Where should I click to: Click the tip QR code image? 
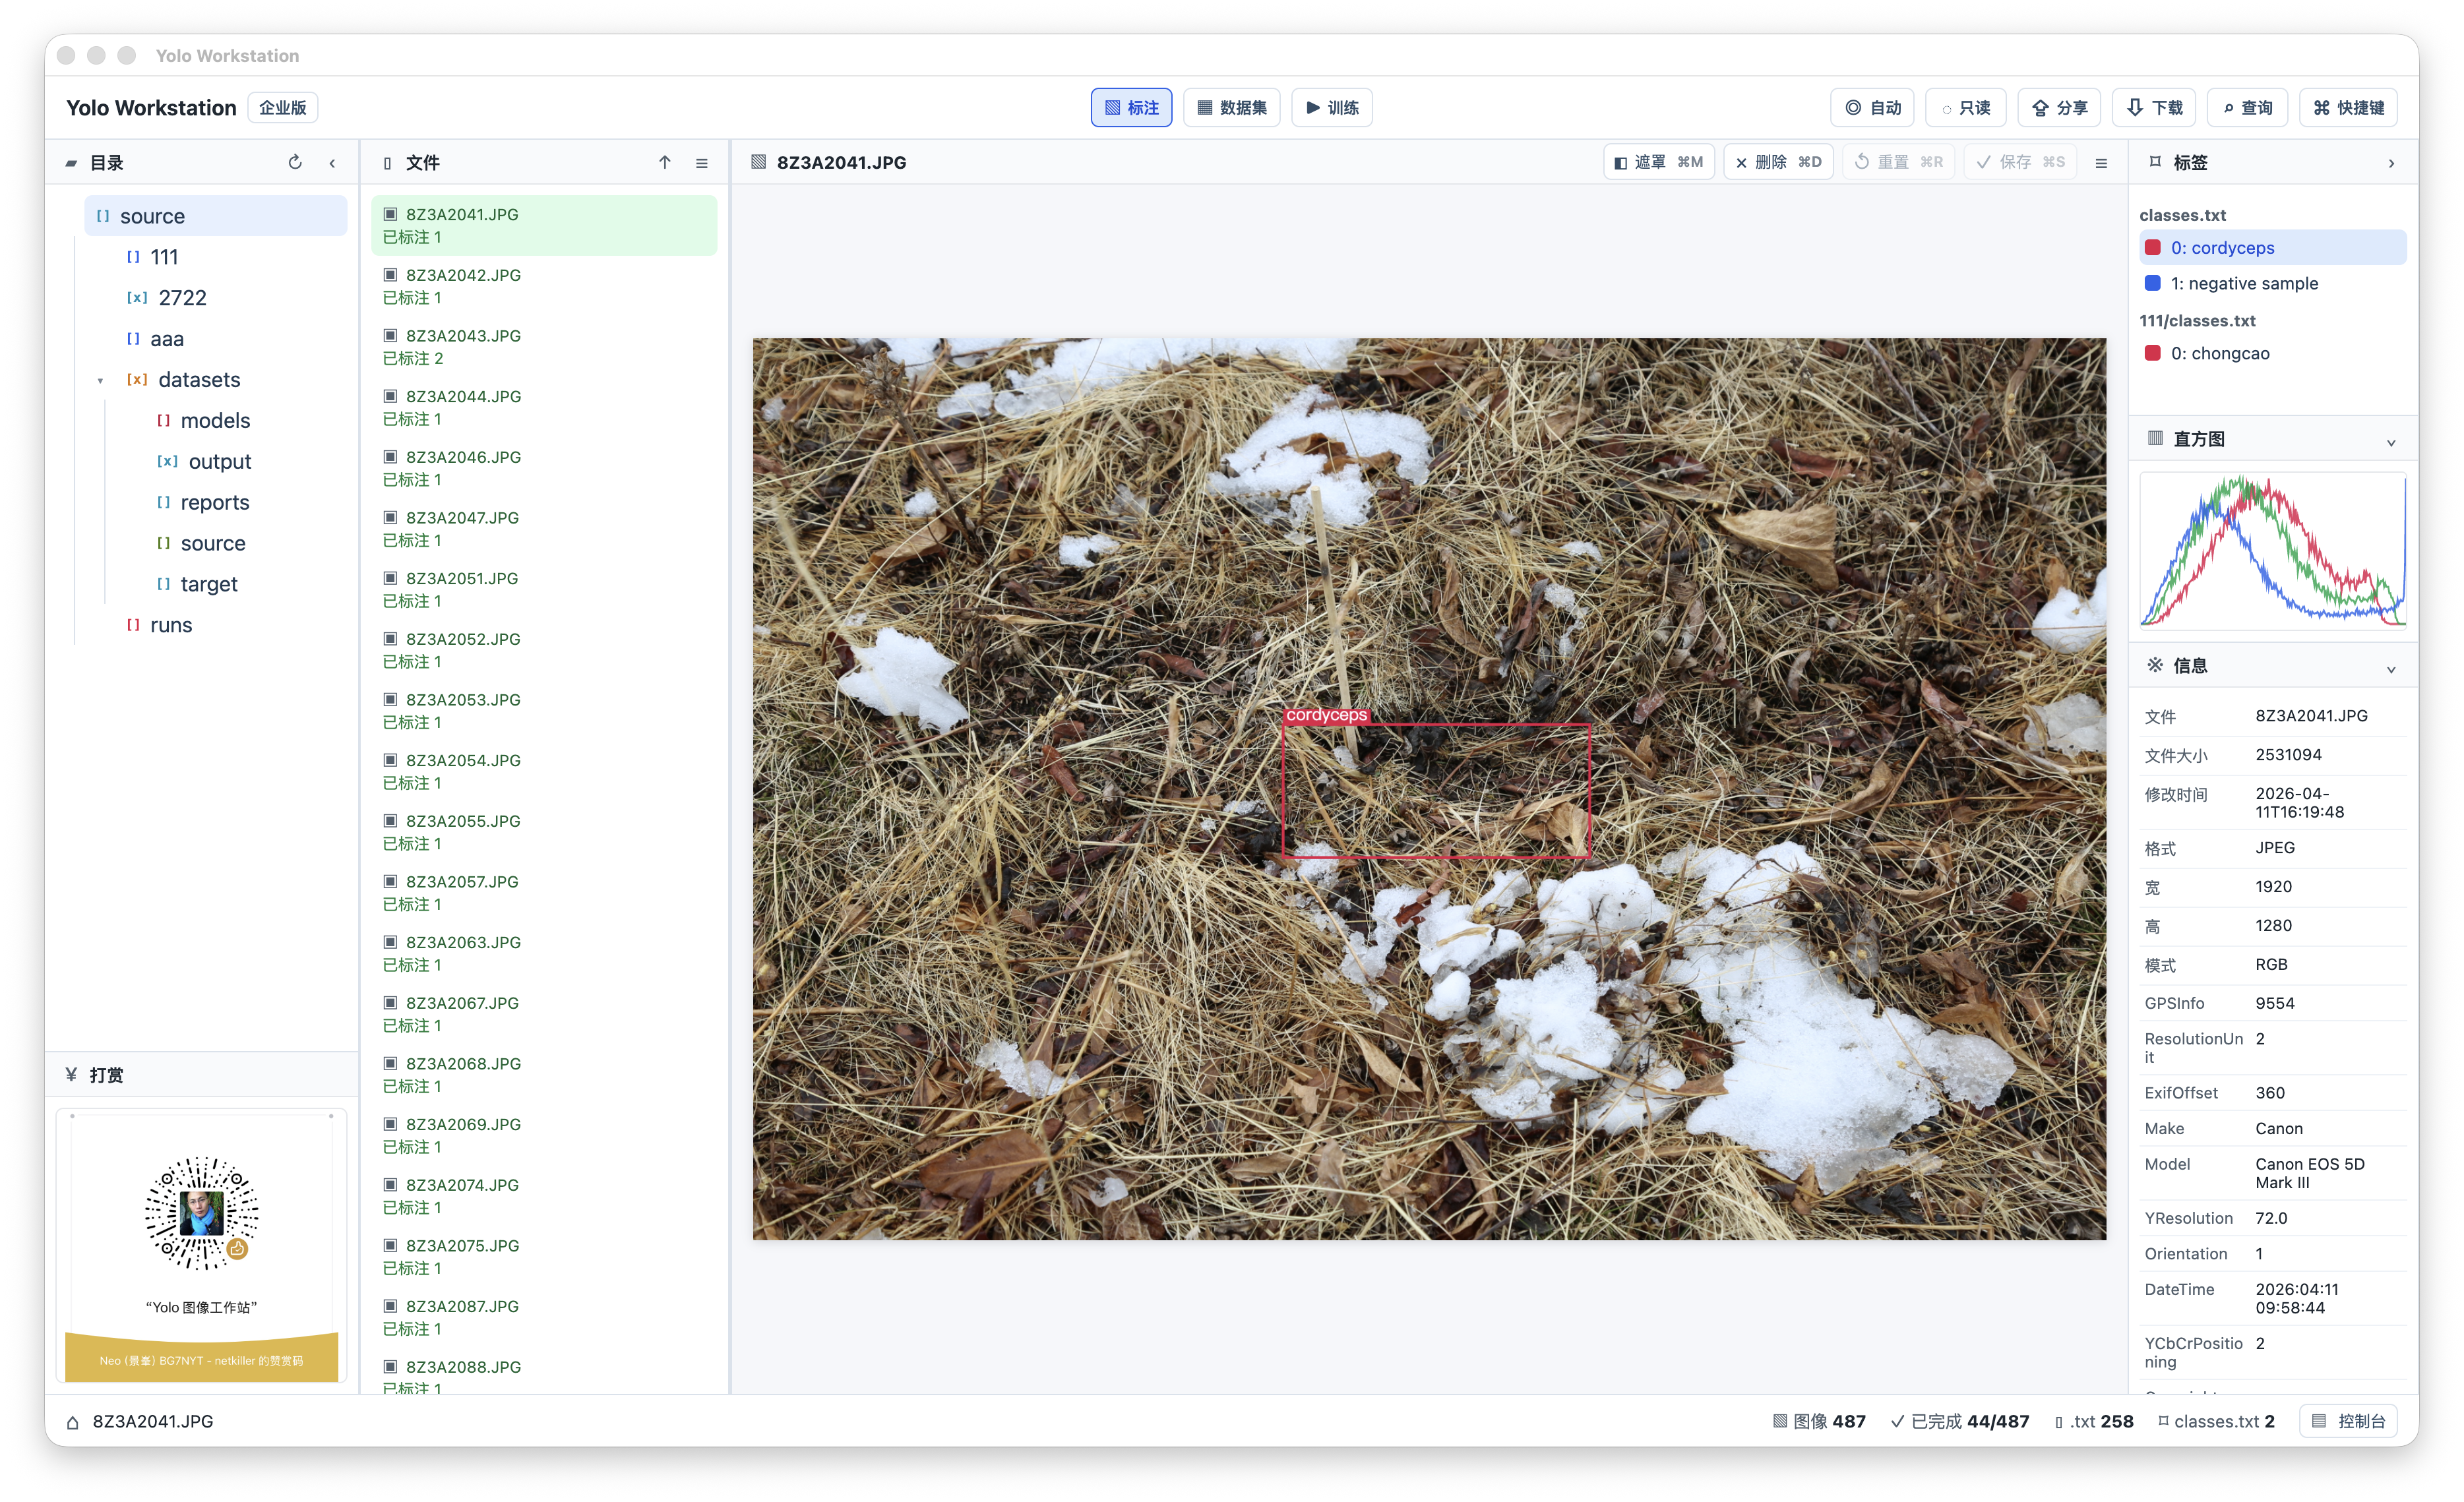point(201,1213)
